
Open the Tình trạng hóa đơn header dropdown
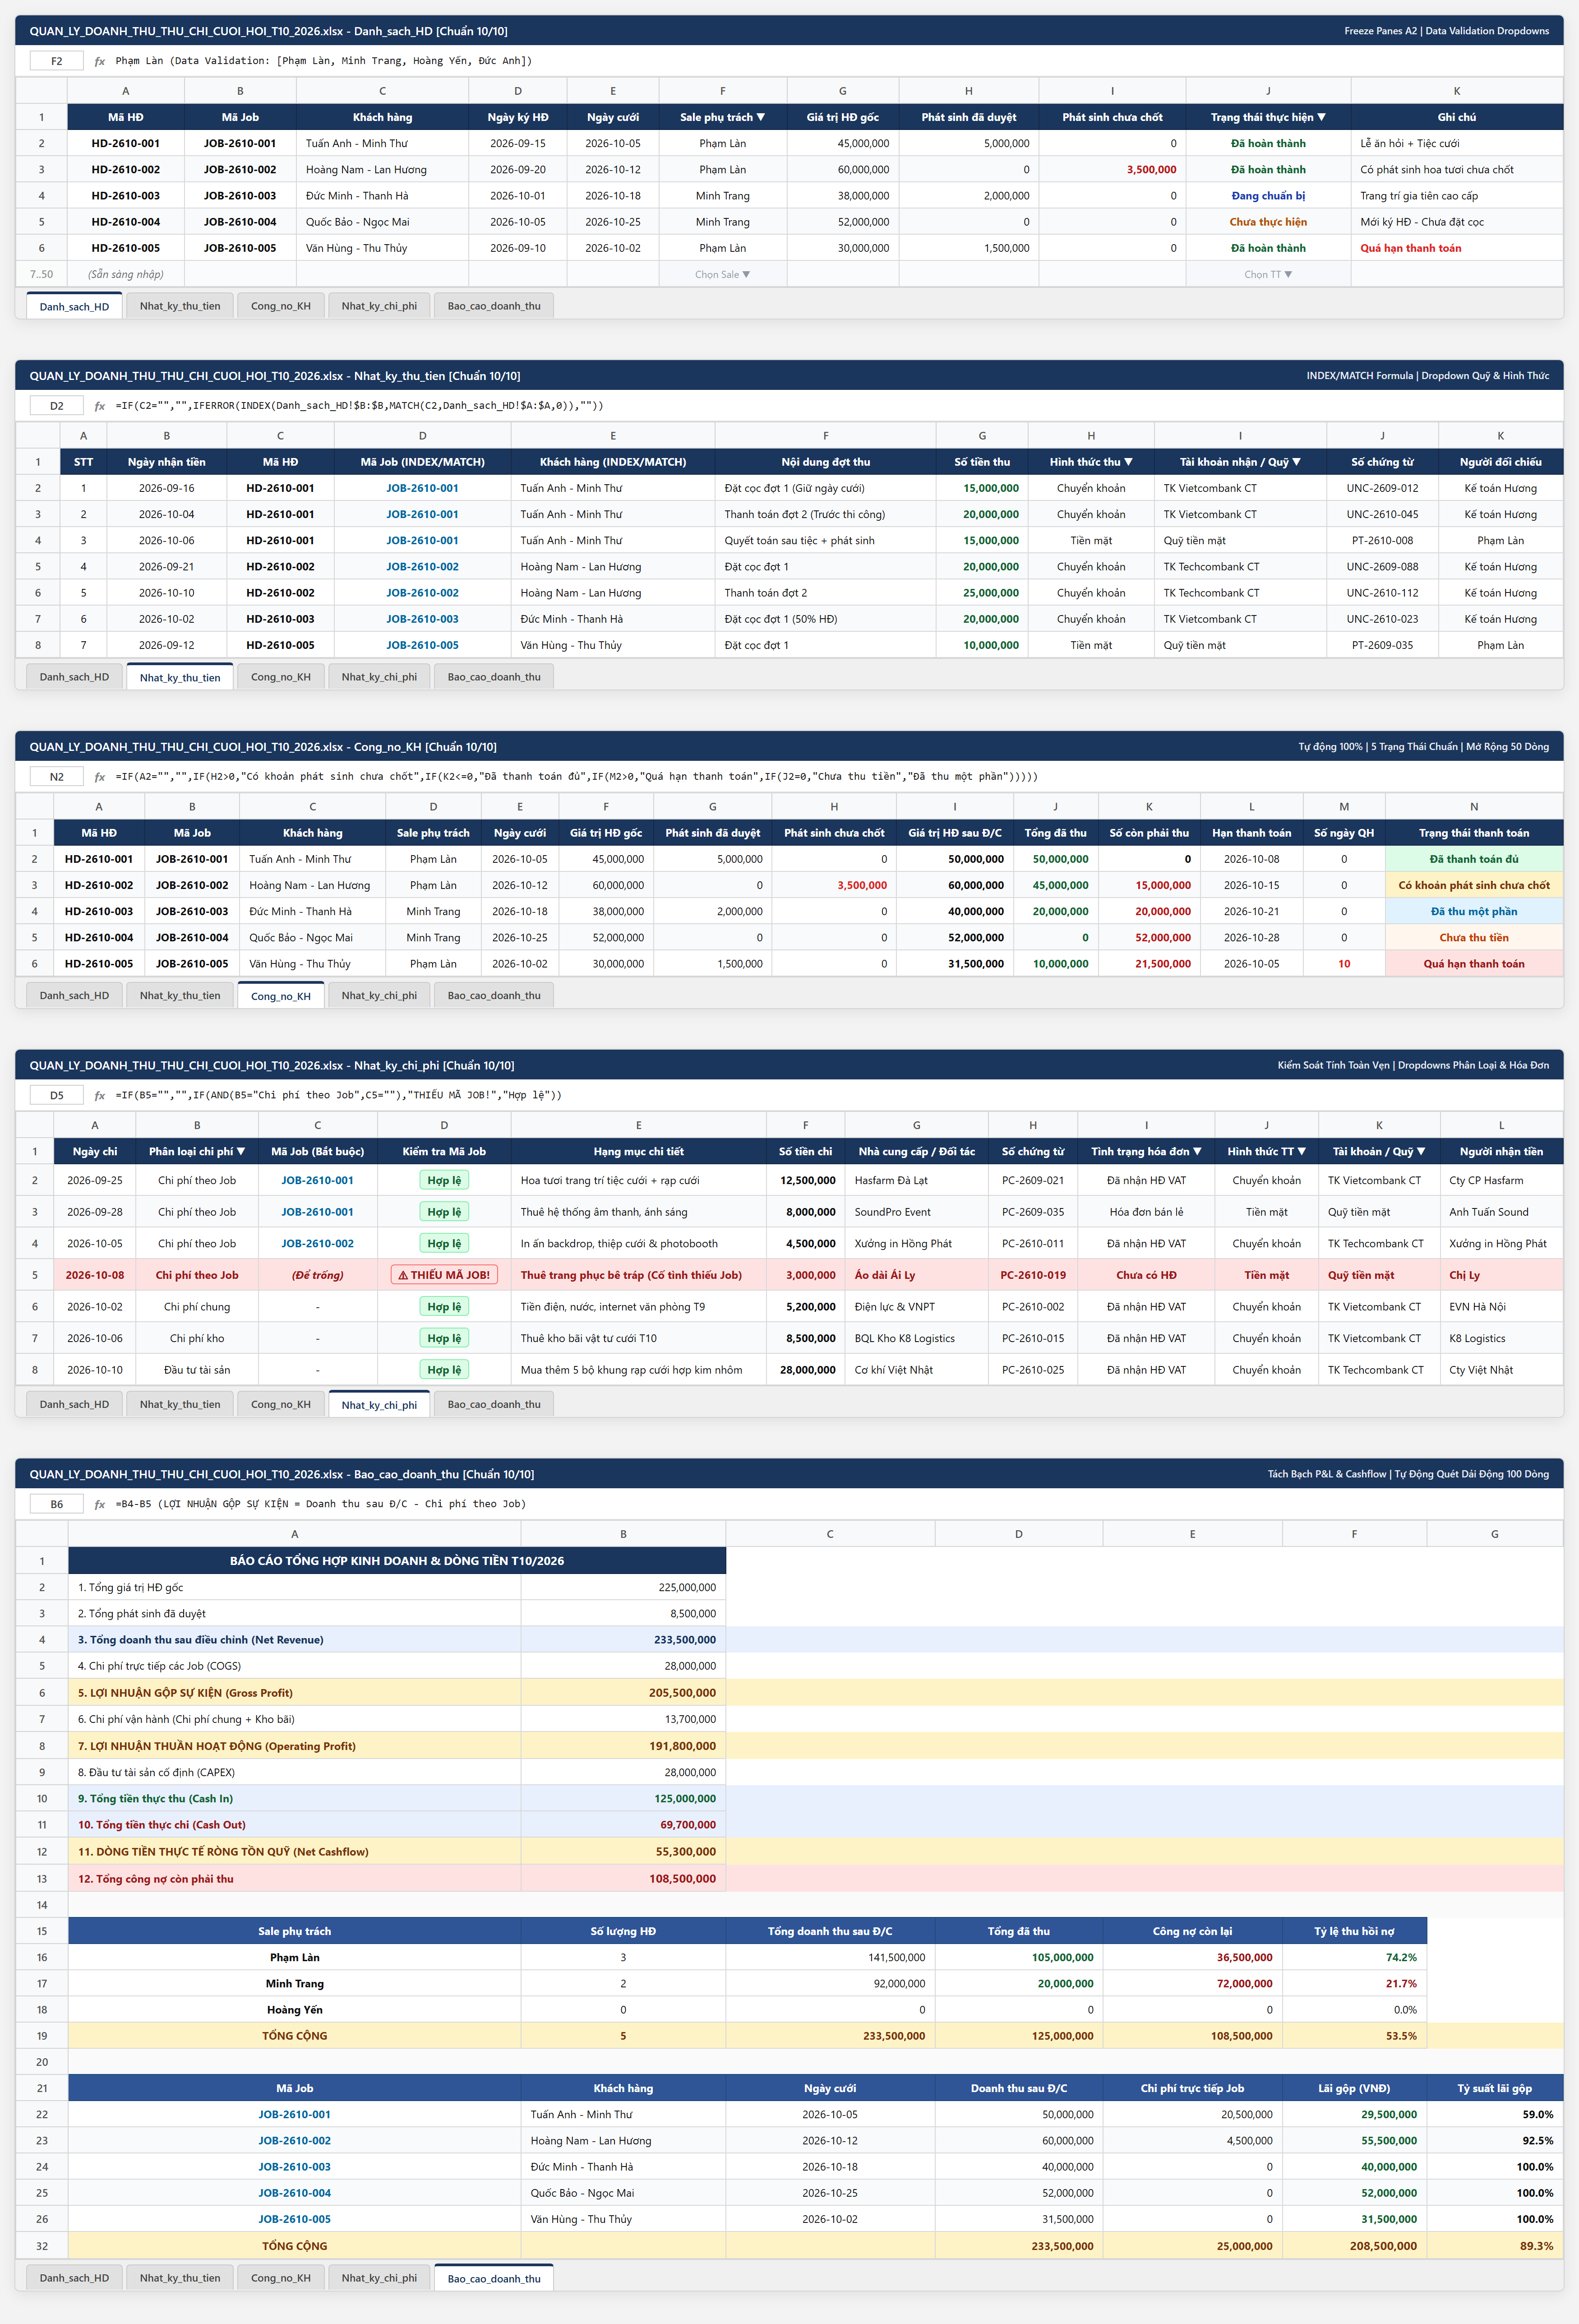click(x=1197, y=1151)
